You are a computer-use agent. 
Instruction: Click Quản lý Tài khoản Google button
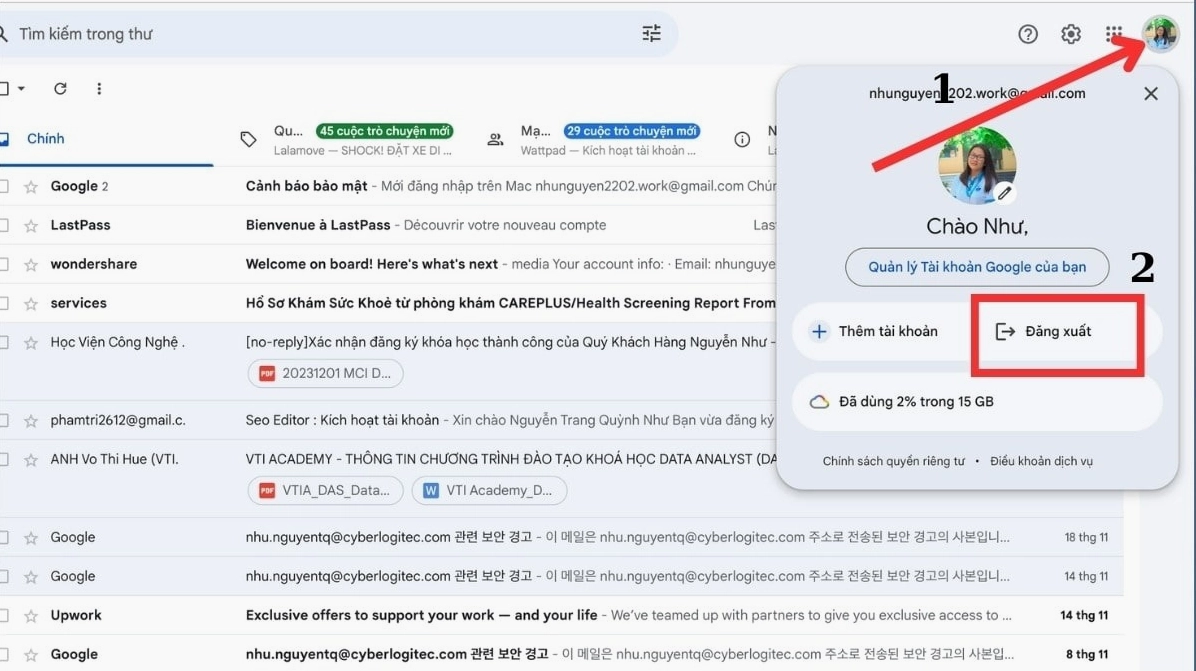coord(976,267)
